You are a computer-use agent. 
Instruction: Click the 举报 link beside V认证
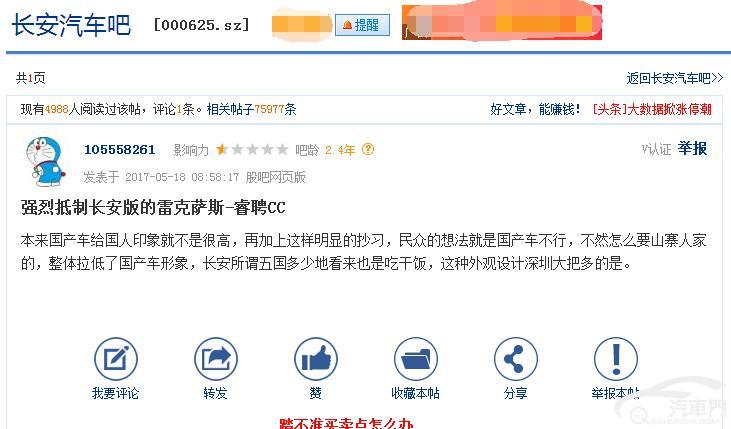click(692, 149)
